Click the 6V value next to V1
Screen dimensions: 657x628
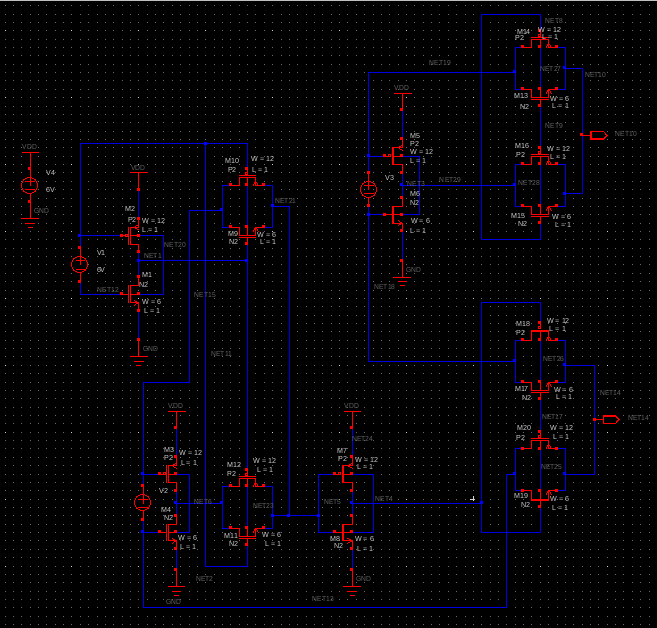101,269
